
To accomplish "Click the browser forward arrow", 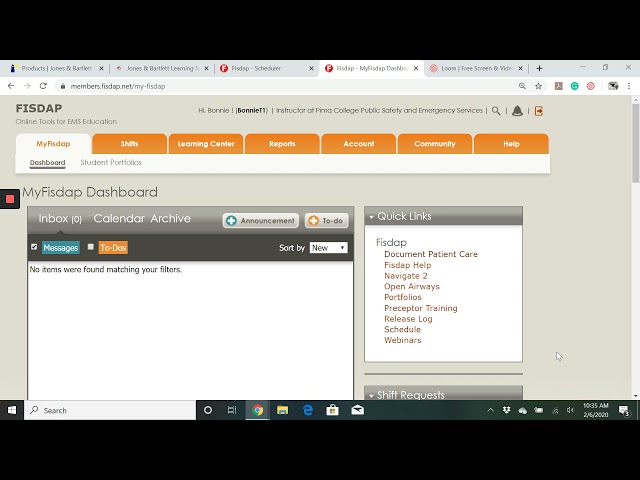I will [27, 86].
